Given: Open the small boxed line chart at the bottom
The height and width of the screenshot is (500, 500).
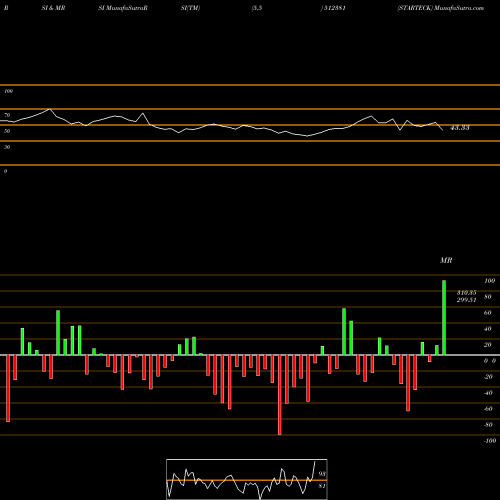Looking at the screenshot, I should [247, 479].
